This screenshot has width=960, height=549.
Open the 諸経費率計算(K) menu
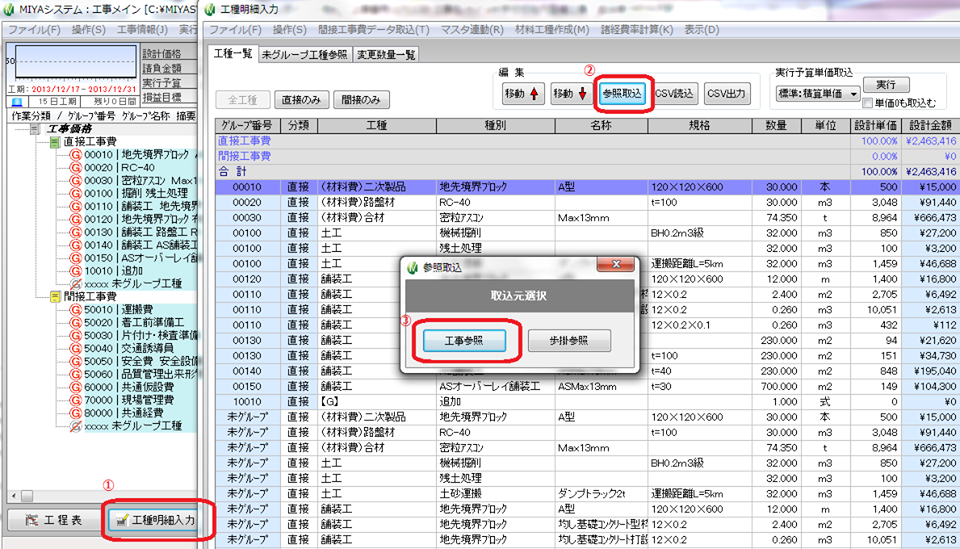tap(637, 29)
